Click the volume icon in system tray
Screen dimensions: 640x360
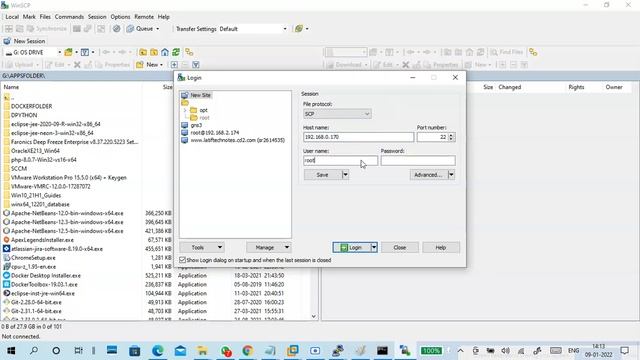505,351
